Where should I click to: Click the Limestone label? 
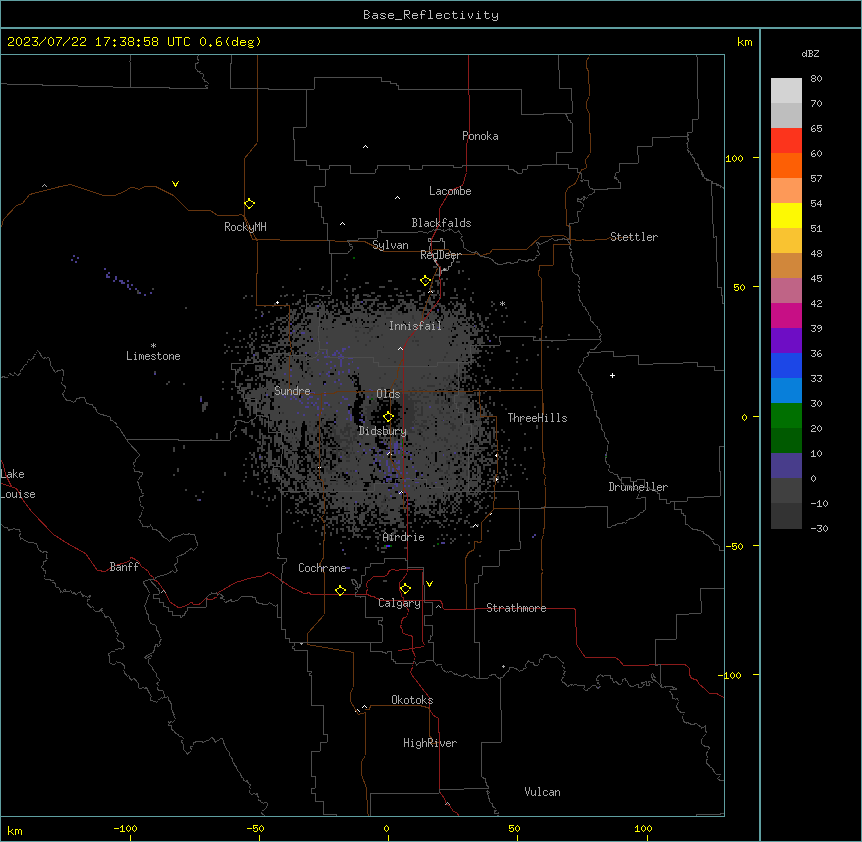(x=153, y=356)
